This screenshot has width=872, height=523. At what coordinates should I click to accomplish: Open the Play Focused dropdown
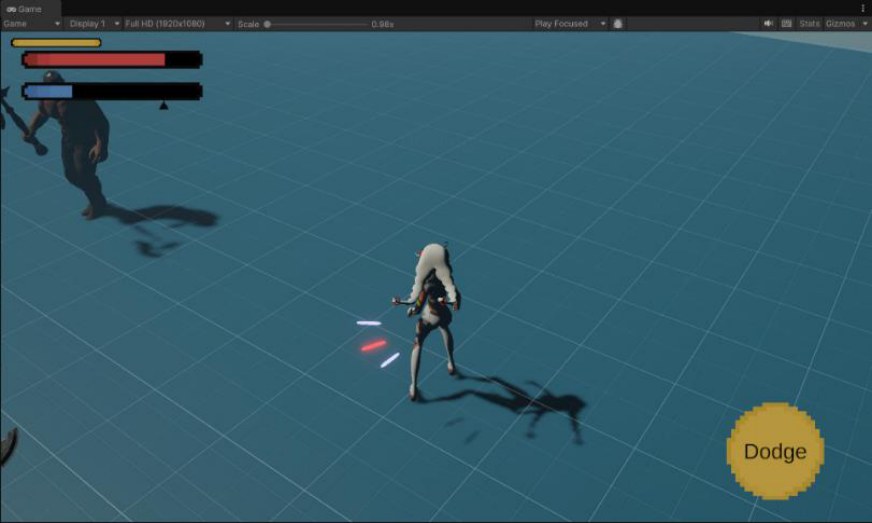pyautogui.click(x=569, y=24)
